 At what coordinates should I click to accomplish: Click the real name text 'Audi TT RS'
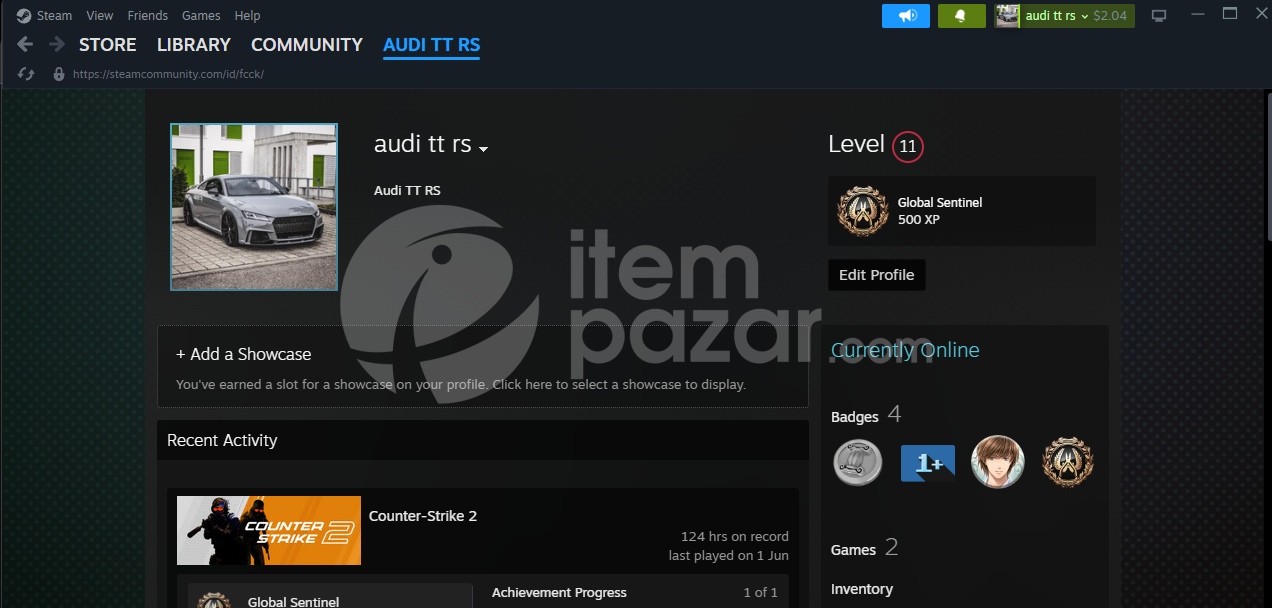pos(407,190)
